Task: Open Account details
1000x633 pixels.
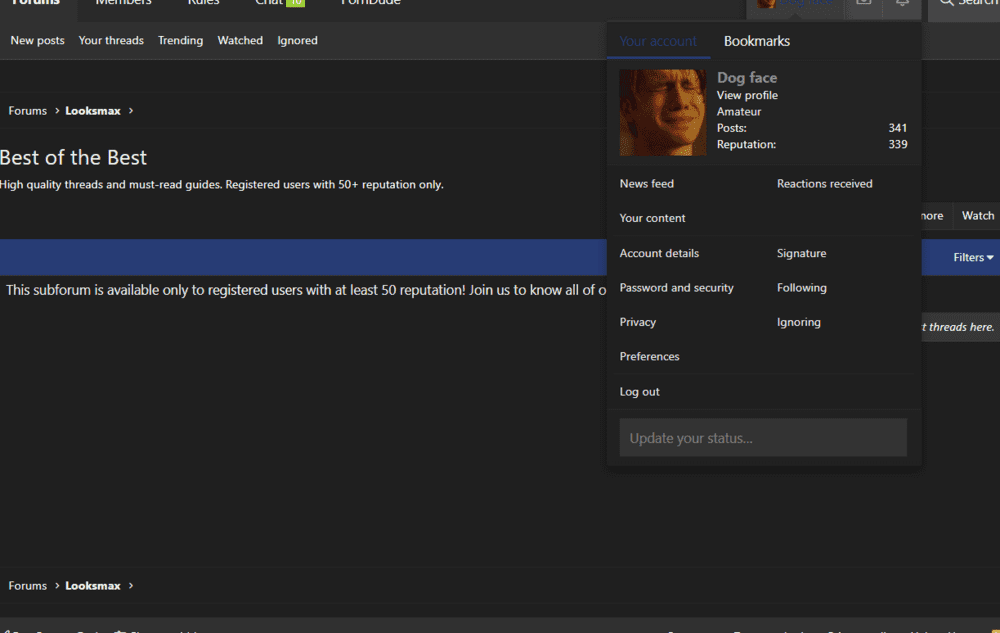Action: click(x=659, y=253)
